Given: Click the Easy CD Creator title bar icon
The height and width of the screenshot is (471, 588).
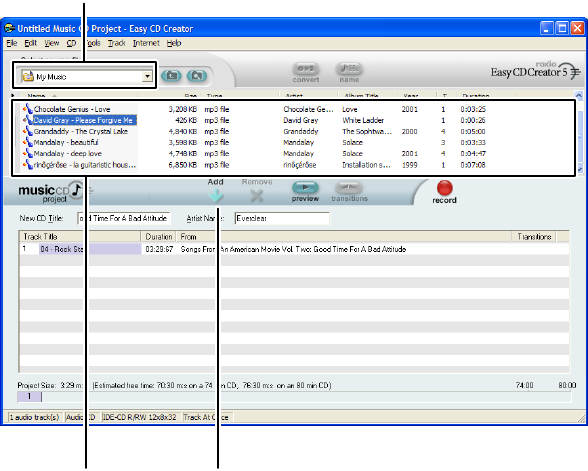Looking at the screenshot, I should 9,28.
